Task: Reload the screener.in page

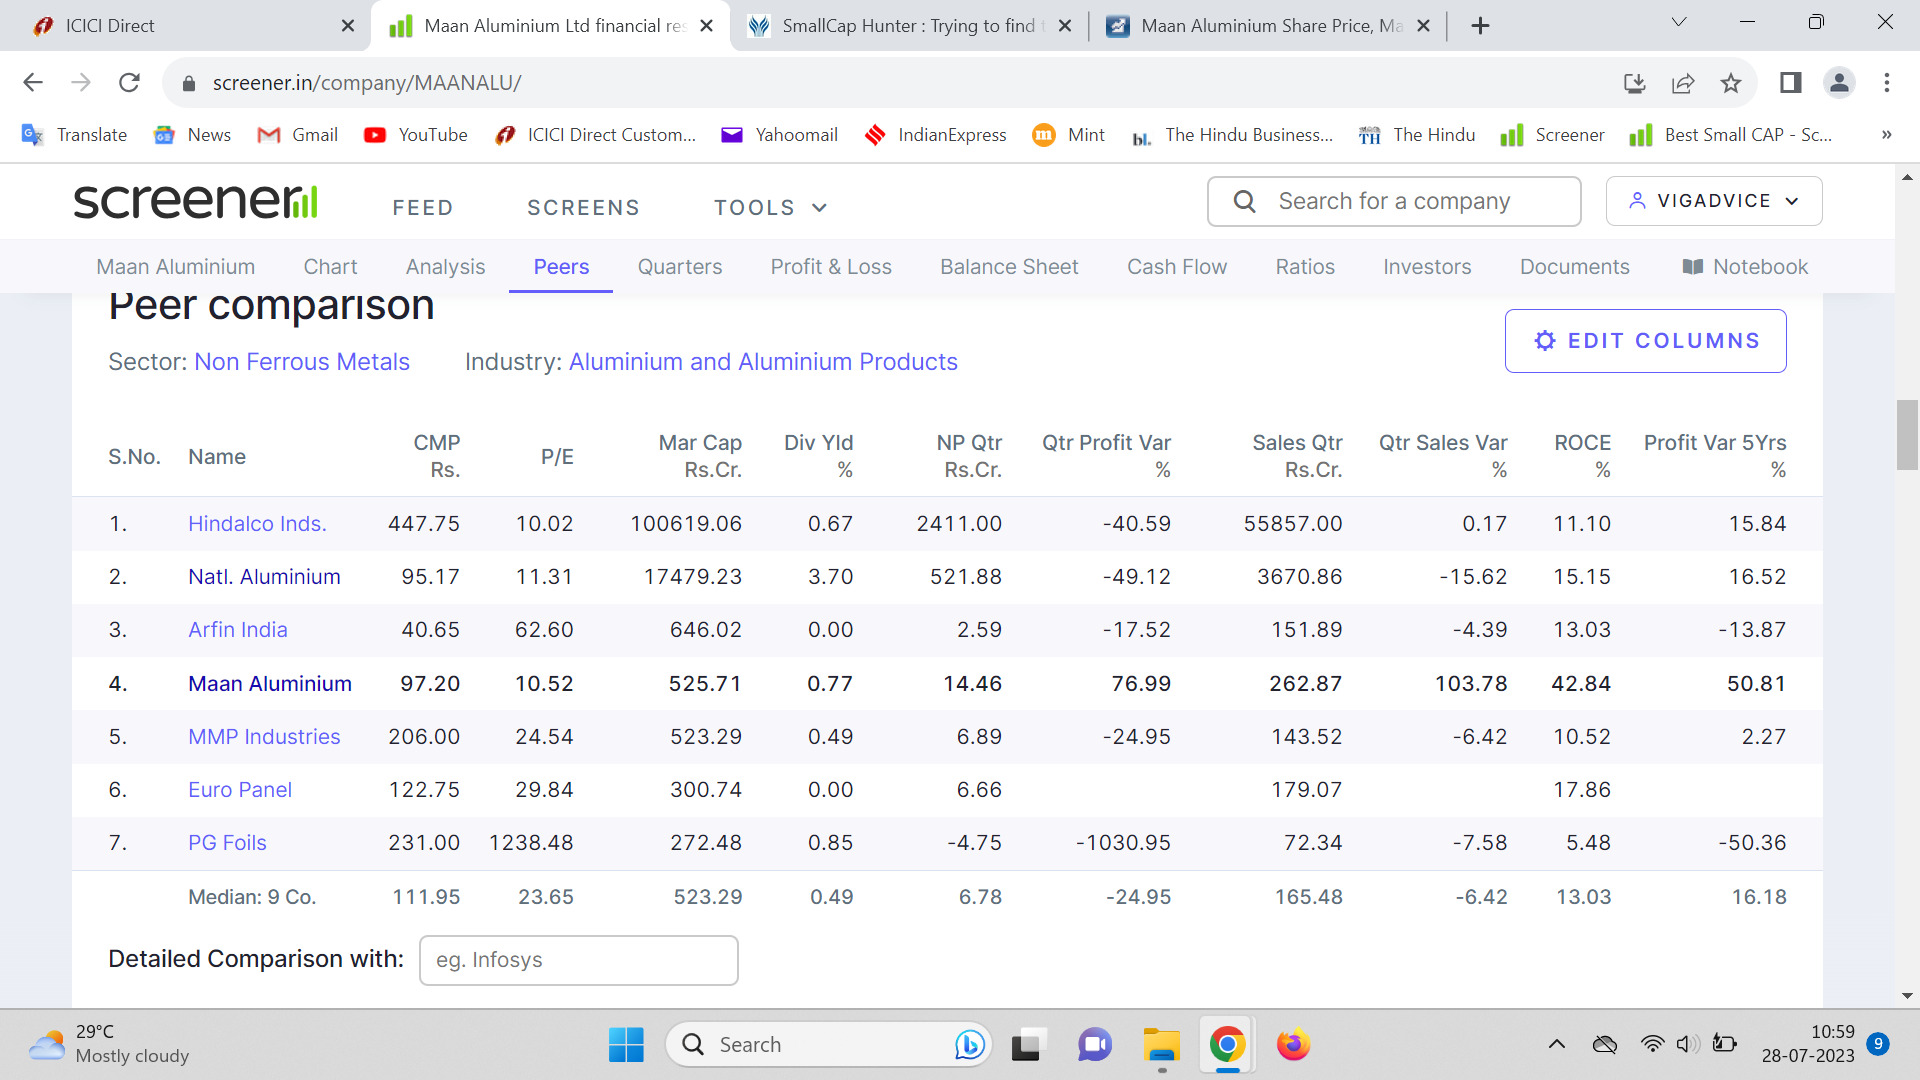Action: click(129, 83)
